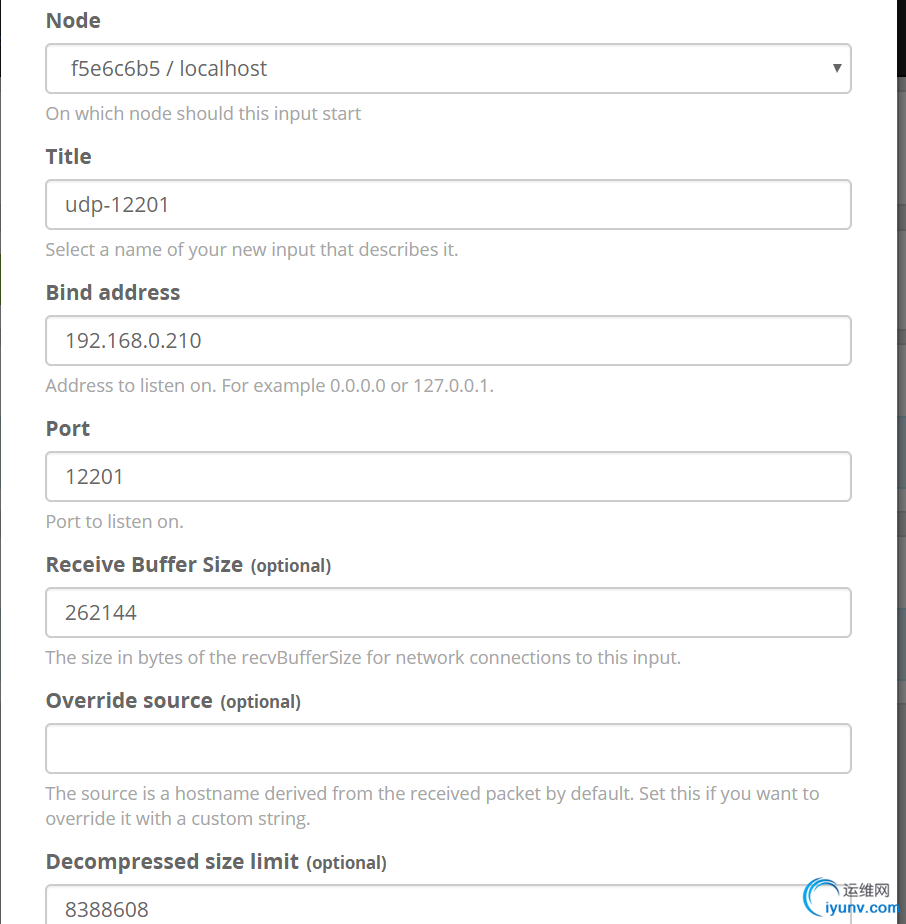This screenshot has height=924, width=906.
Task: Click the dropdown arrow of the Node selector
Action: [x=836, y=68]
